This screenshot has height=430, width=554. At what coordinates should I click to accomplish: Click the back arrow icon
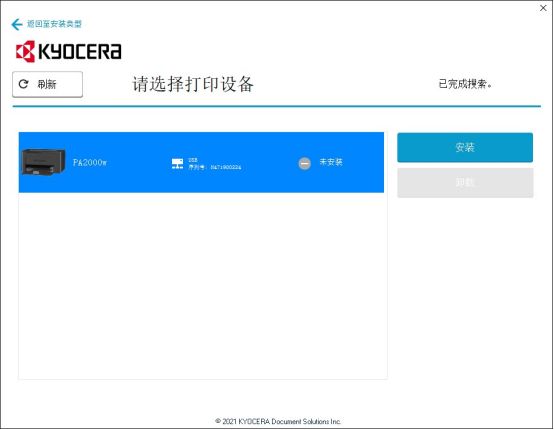17,24
